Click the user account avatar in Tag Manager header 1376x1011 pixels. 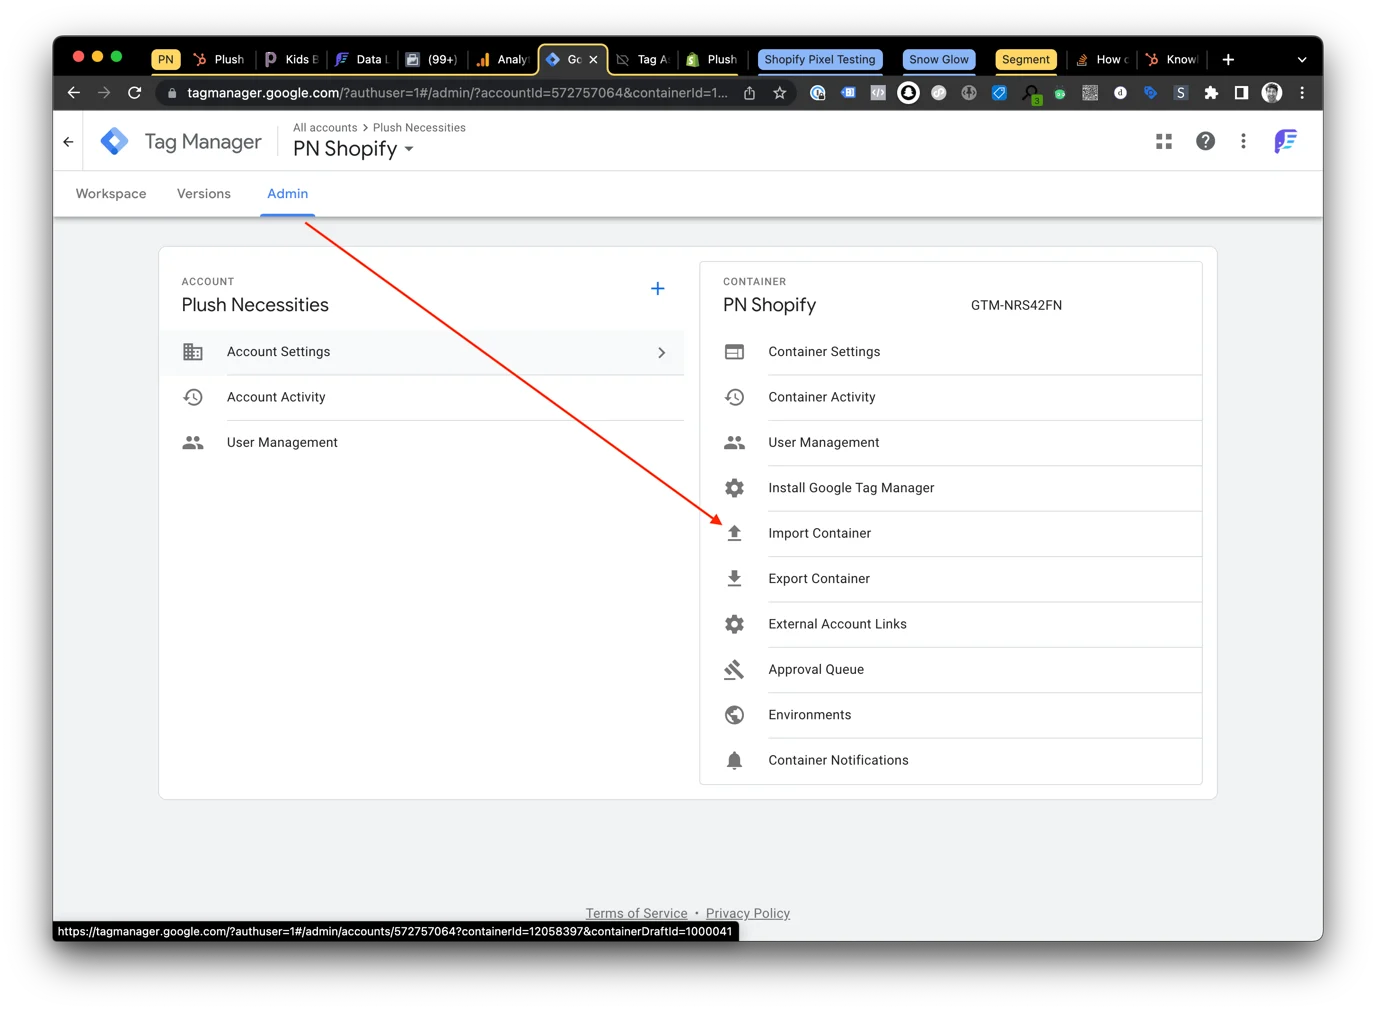click(x=1285, y=142)
